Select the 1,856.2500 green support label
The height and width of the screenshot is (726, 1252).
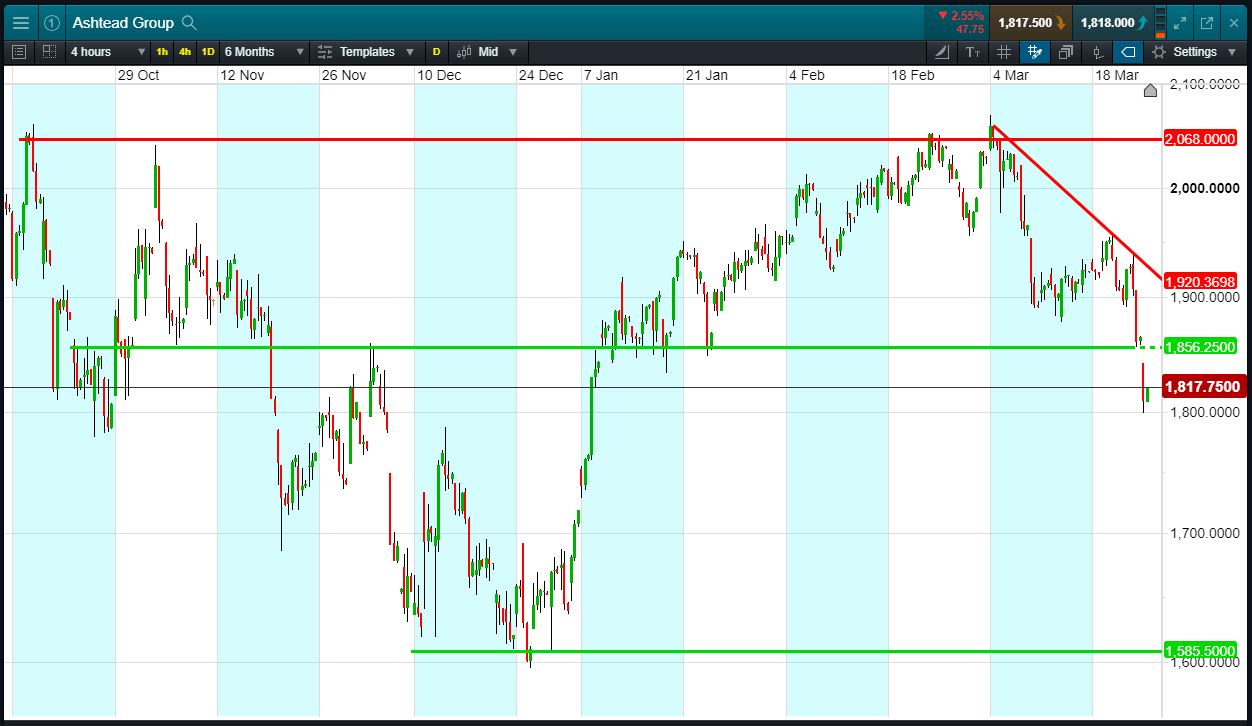[1201, 347]
